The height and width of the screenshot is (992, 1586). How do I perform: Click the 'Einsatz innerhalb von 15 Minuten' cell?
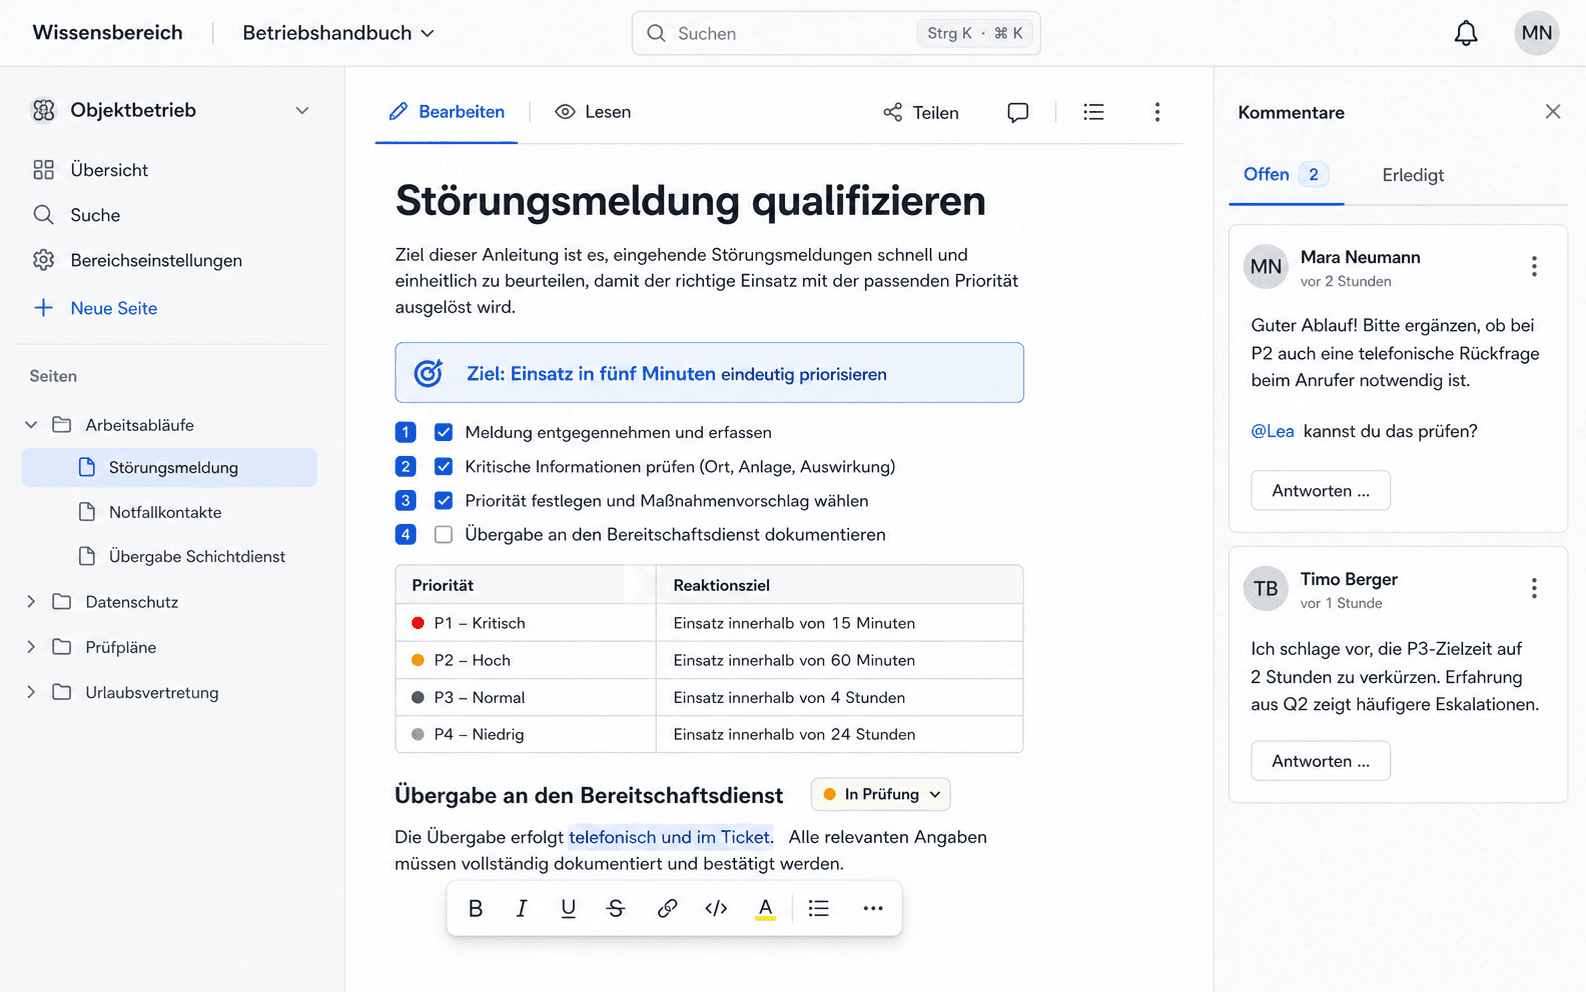coord(839,623)
